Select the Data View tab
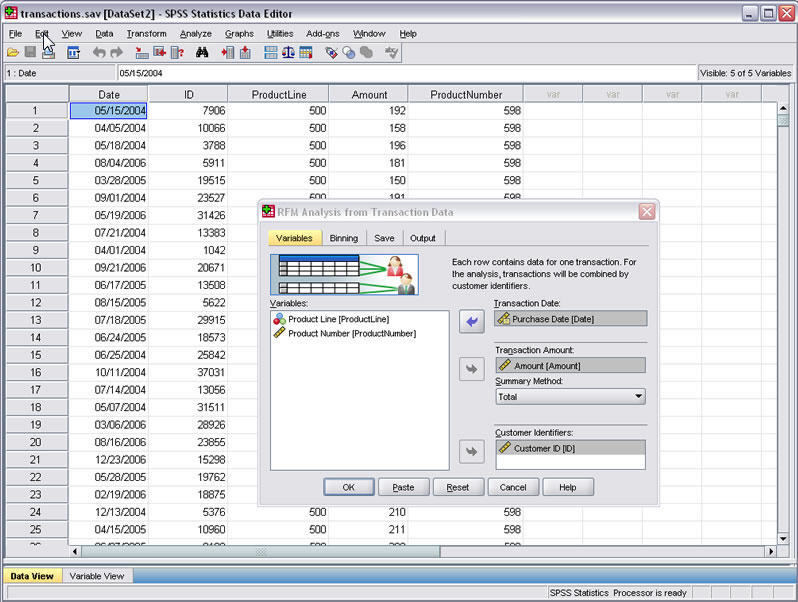This screenshot has width=798, height=602. click(x=32, y=576)
